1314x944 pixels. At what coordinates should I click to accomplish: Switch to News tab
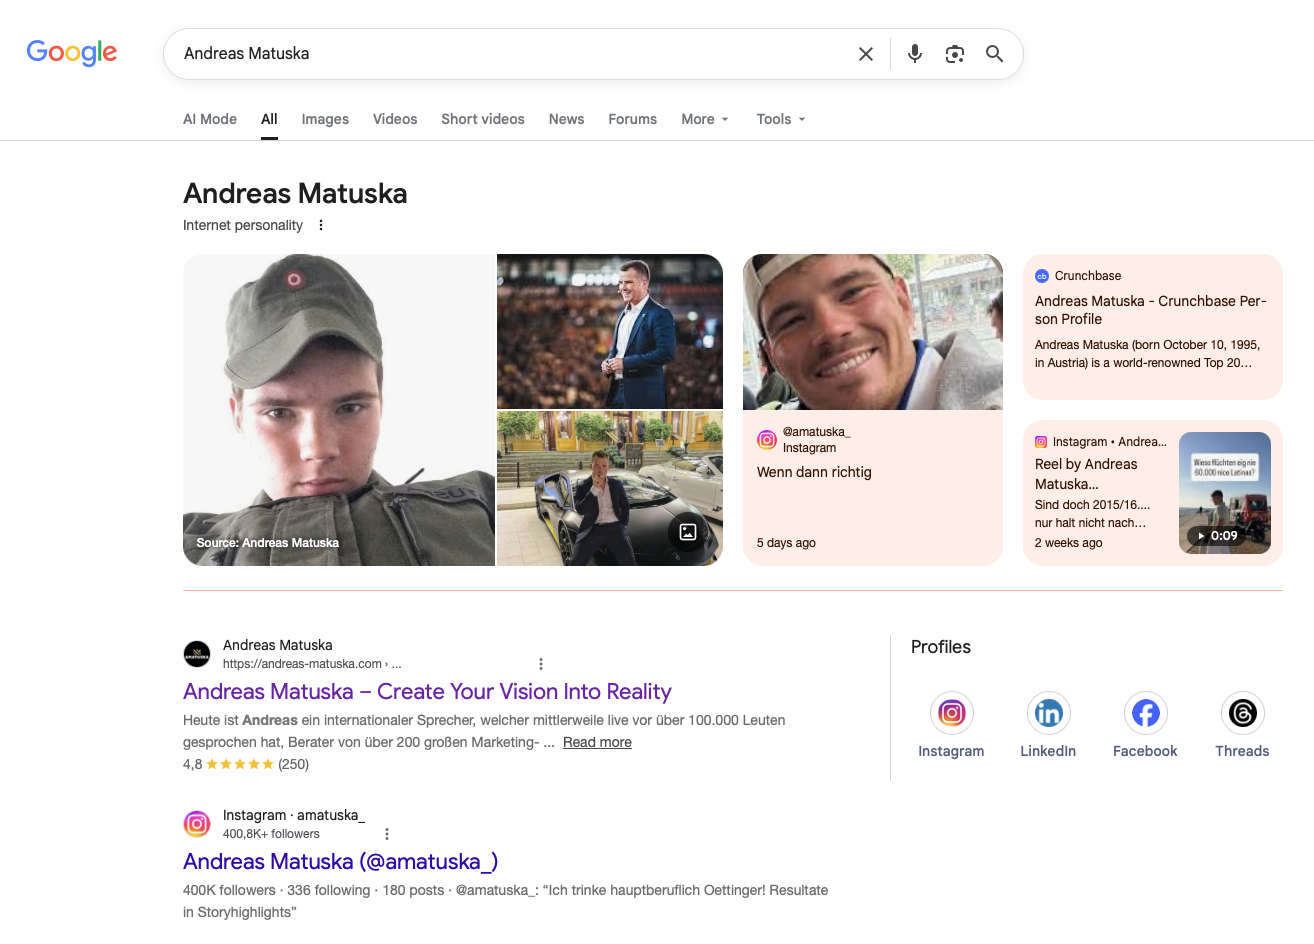coord(566,119)
